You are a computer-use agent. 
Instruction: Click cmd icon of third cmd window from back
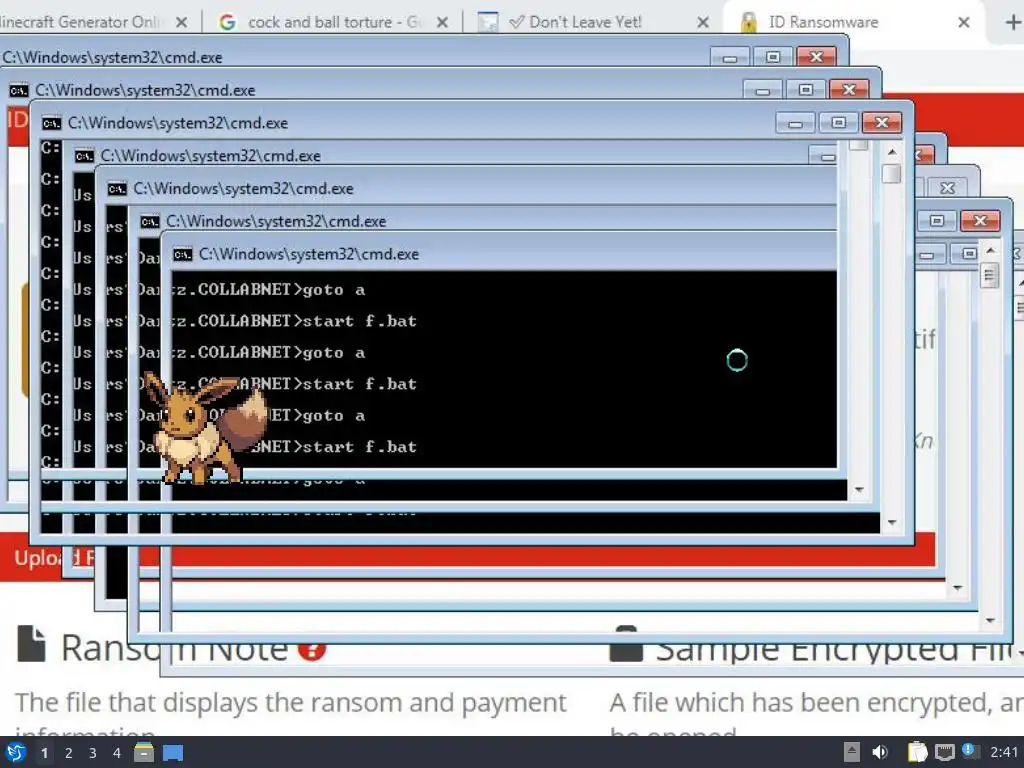point(51,123)
